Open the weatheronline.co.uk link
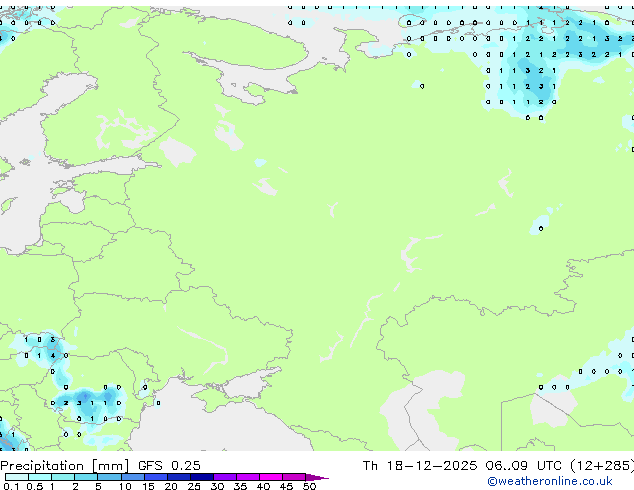 tap(550, 481)
